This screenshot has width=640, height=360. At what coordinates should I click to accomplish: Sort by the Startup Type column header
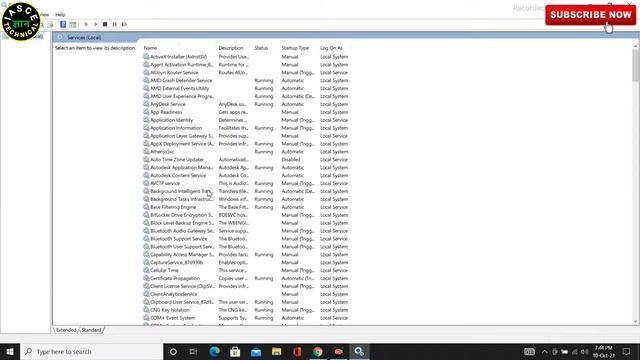[x=295, y=48]
